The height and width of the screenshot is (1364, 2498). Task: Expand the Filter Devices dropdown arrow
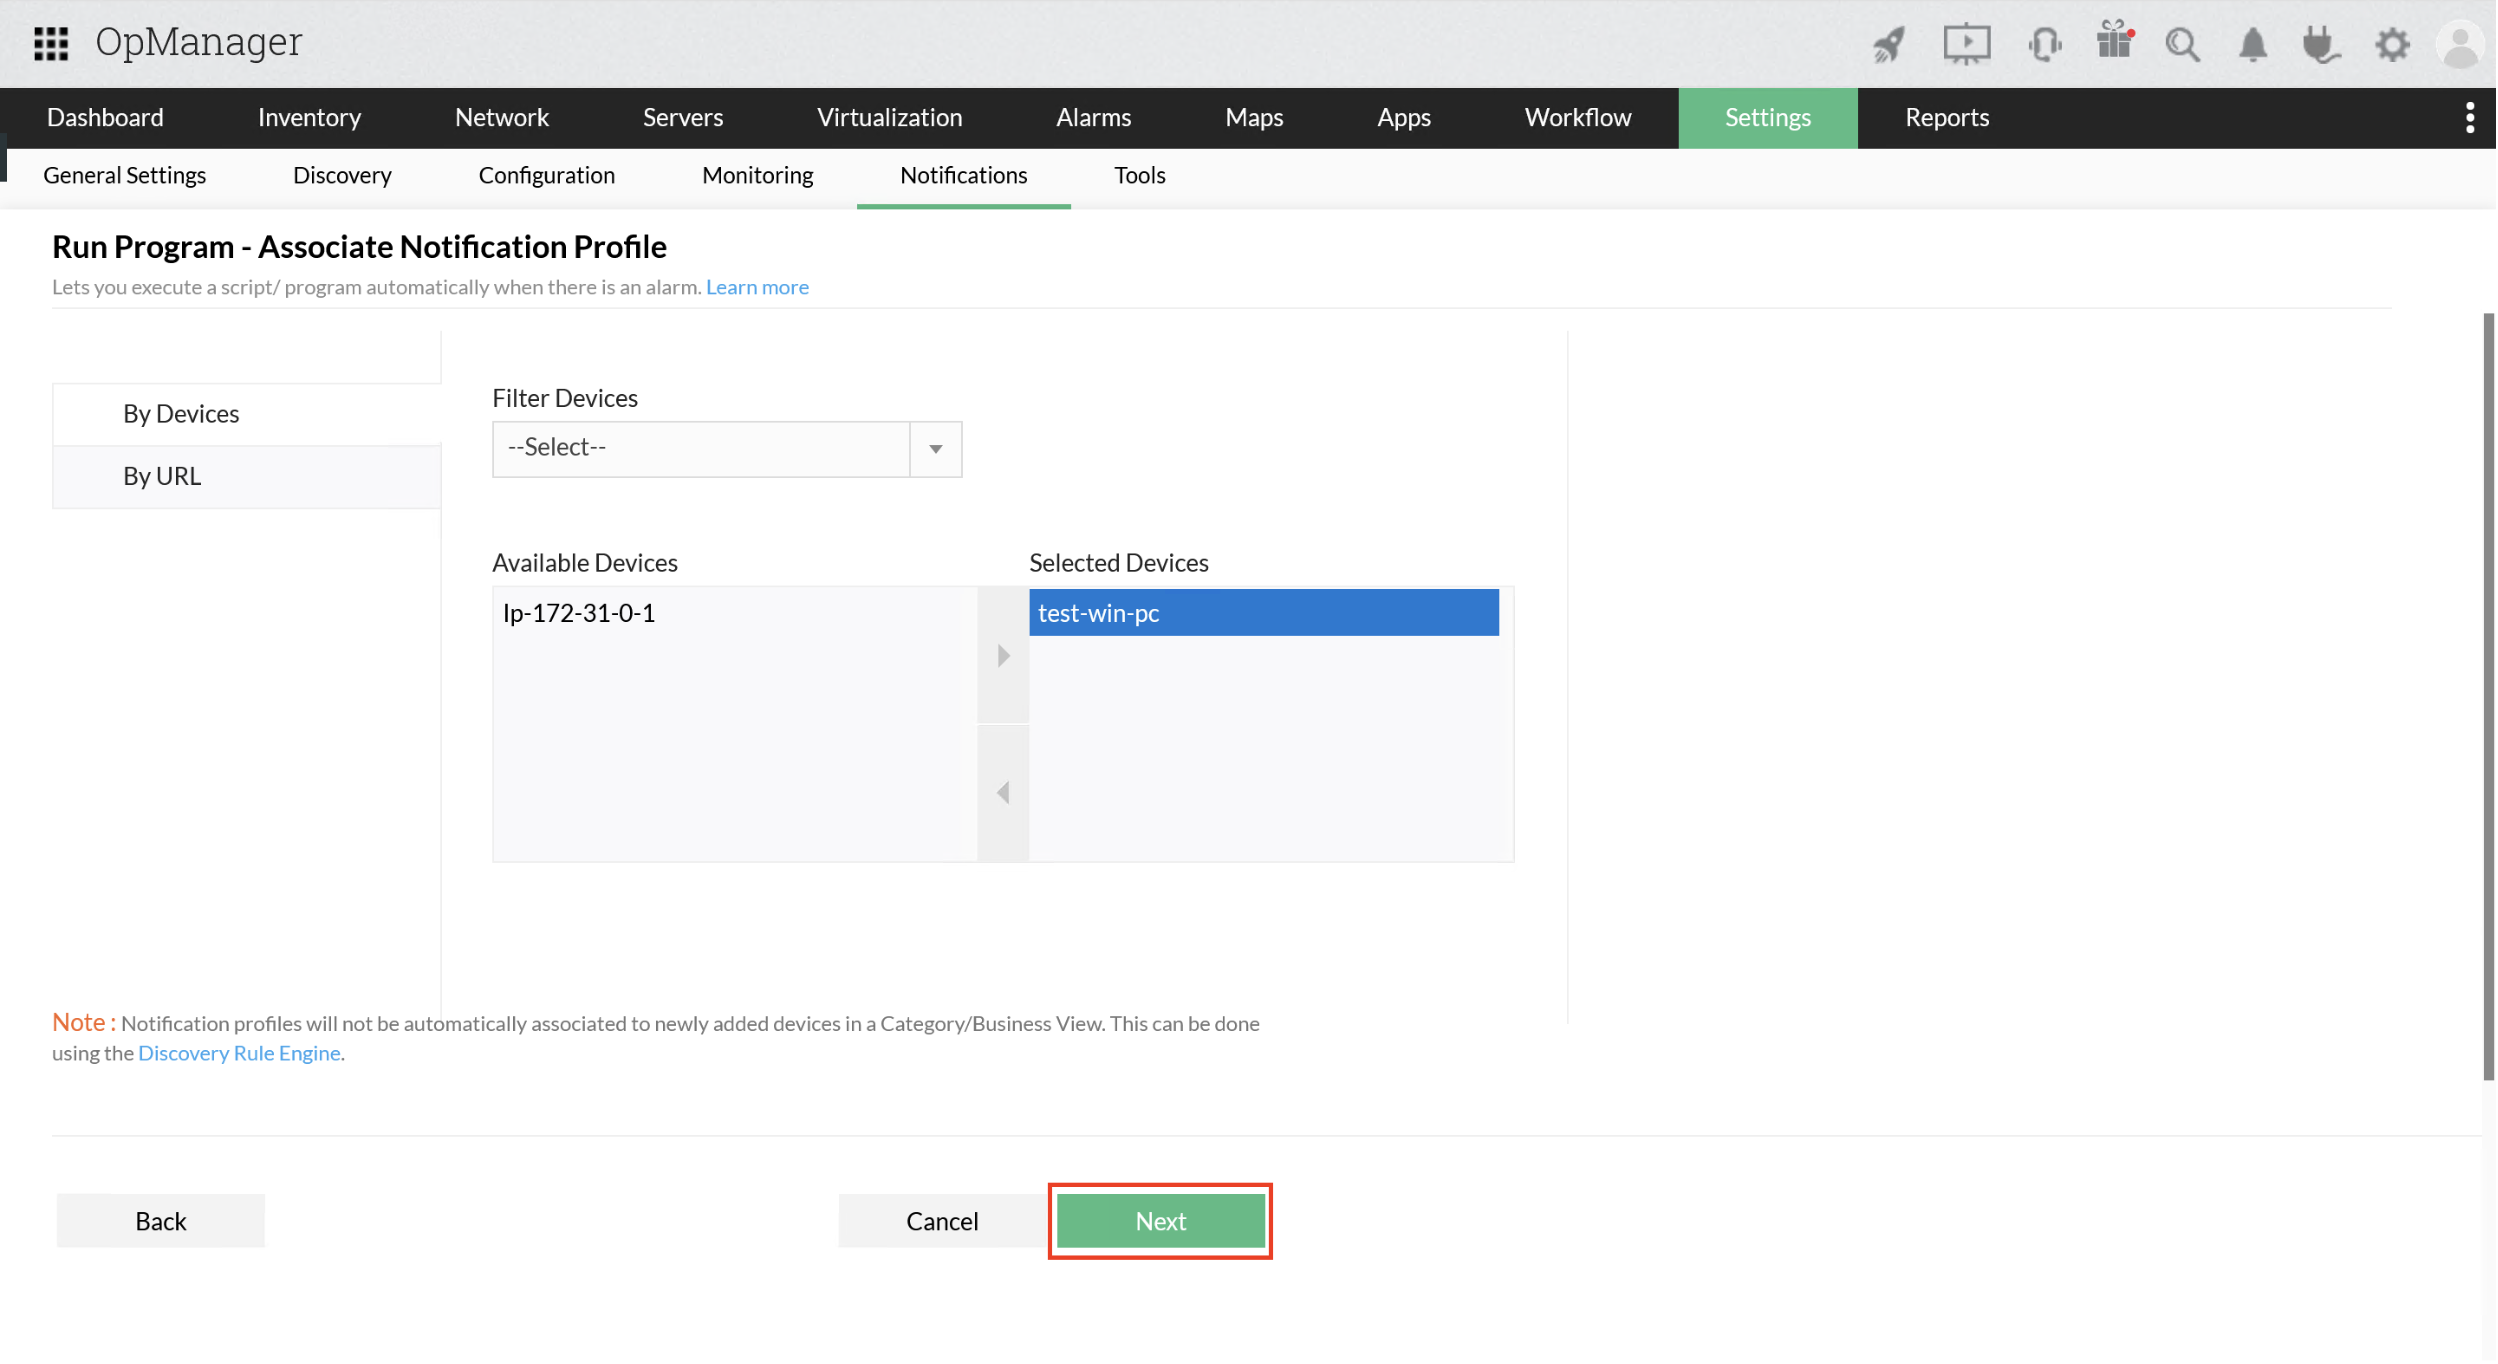click(936, 450)
